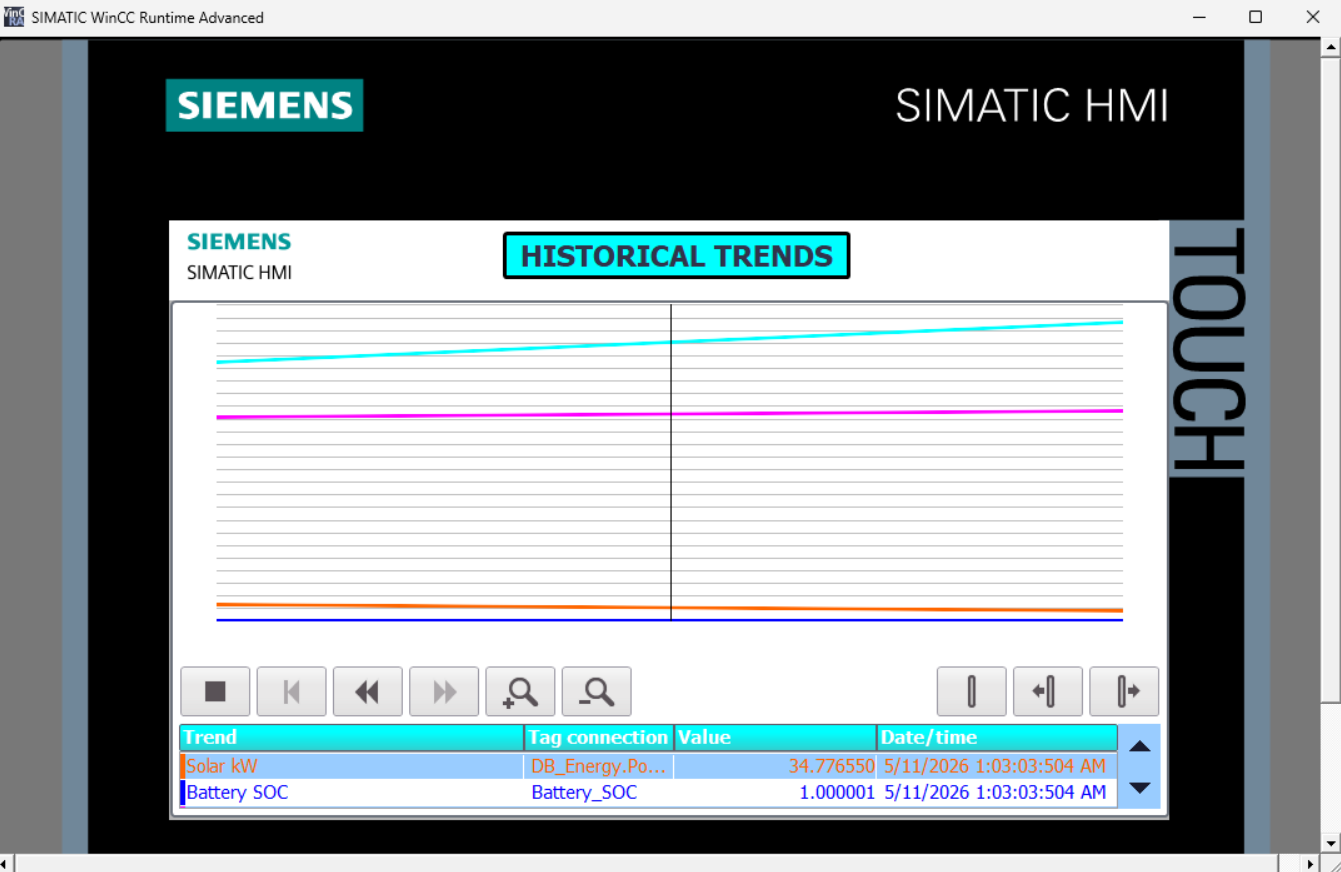Click the Battery_SOC tag connection cell
The height and width of the screenshot is (872, 1341).
tap(599, 793)
